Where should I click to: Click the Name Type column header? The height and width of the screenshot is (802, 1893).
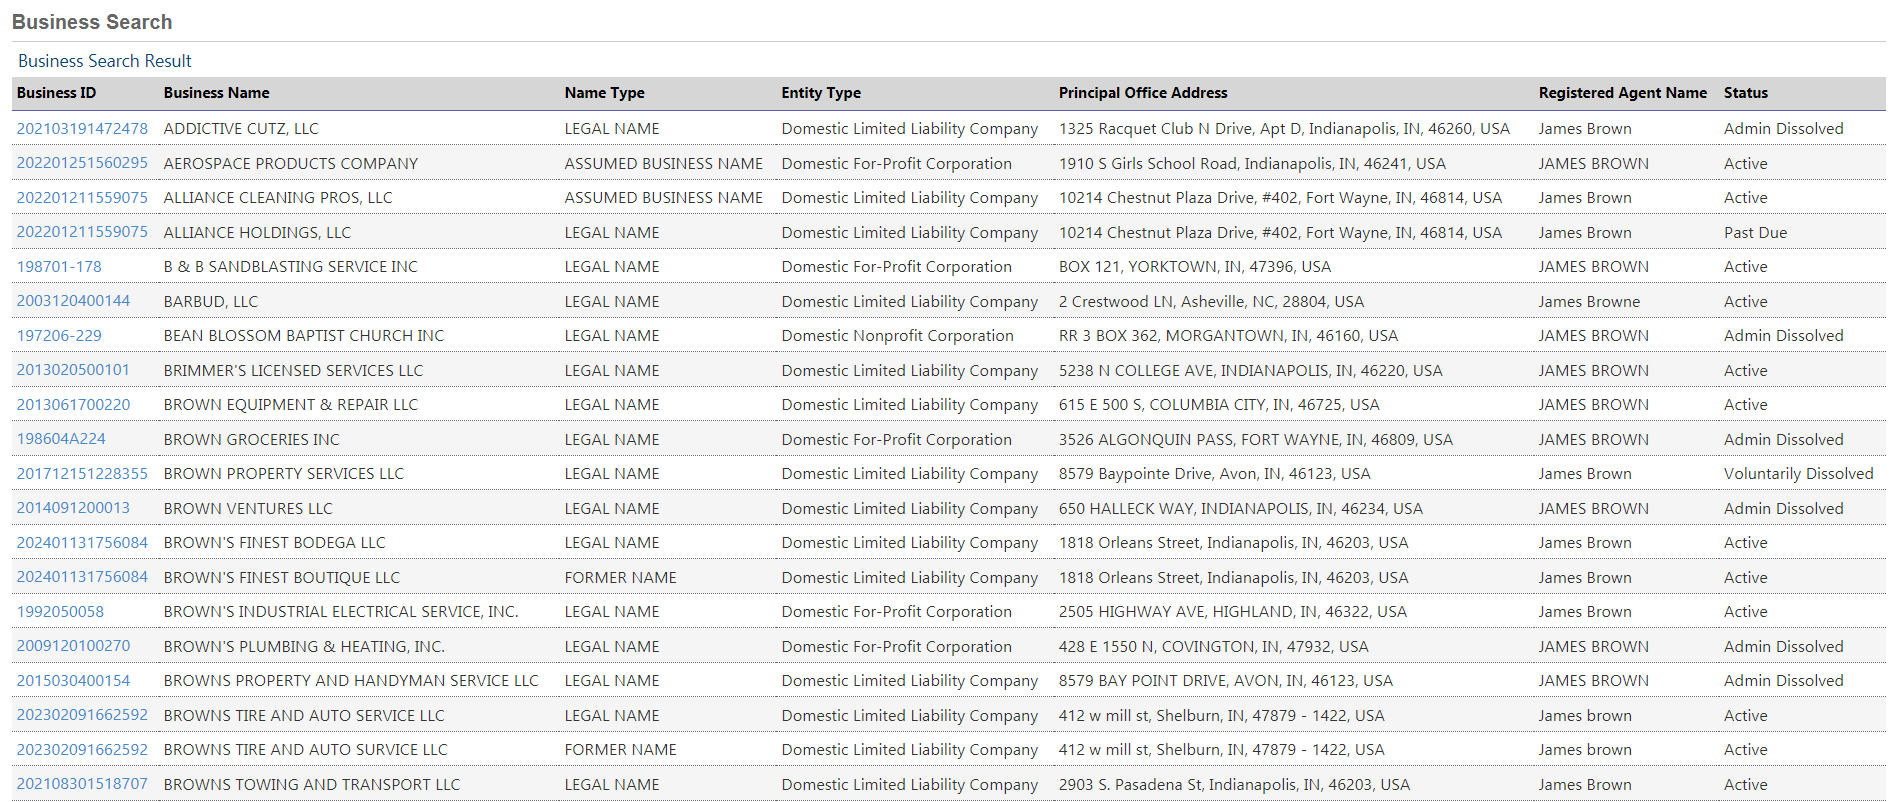click(x=604, y=93)
